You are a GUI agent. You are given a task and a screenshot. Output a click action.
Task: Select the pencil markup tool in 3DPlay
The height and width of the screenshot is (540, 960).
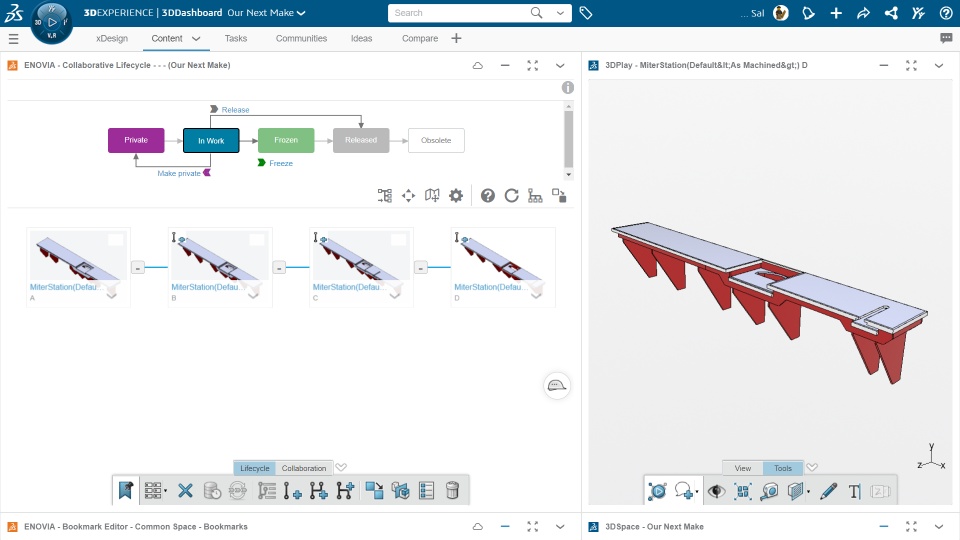coord(828,491)
